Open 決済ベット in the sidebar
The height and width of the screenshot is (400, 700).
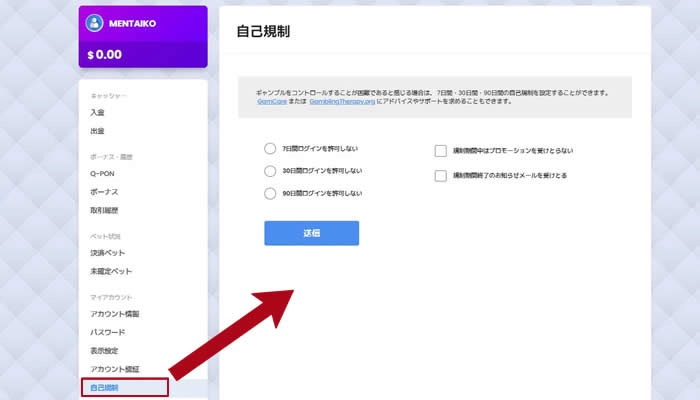click(x=107, y=253)
